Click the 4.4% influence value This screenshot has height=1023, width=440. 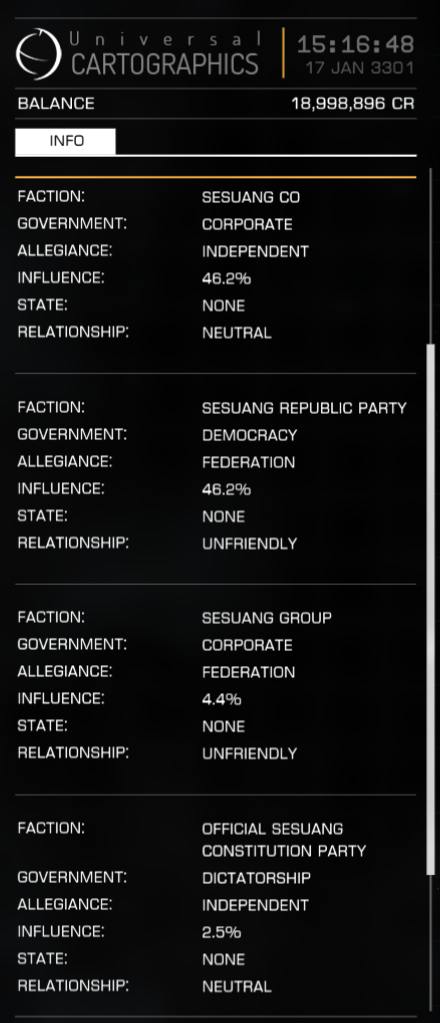(x=221, y=699)
